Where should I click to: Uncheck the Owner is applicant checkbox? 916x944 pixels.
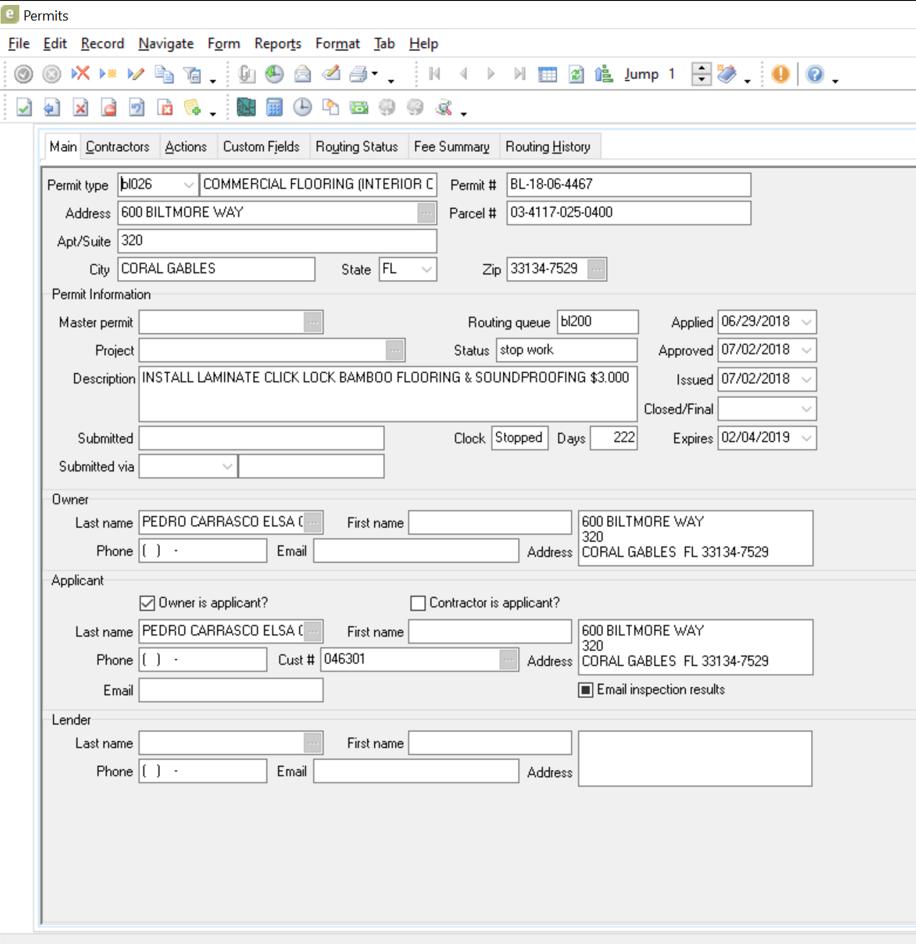(147, 603)
